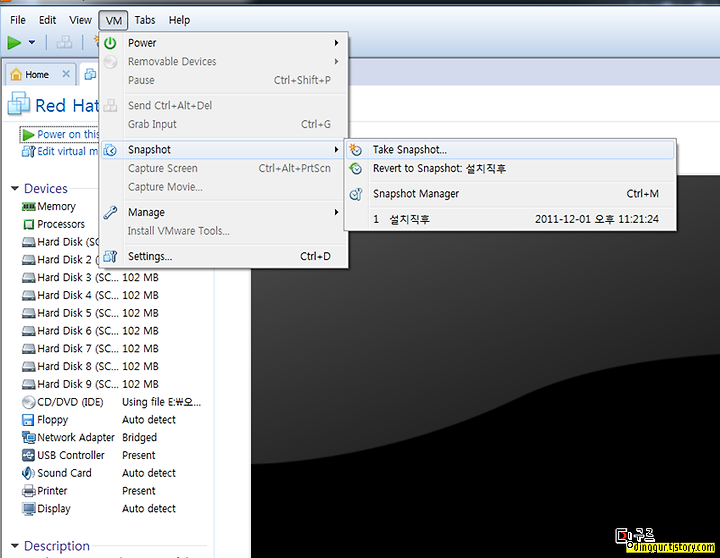Viewport: 720px width, 558px height.
Task: Expand the Removable Devices submenu arrow
Action: [x=336, y=61]
